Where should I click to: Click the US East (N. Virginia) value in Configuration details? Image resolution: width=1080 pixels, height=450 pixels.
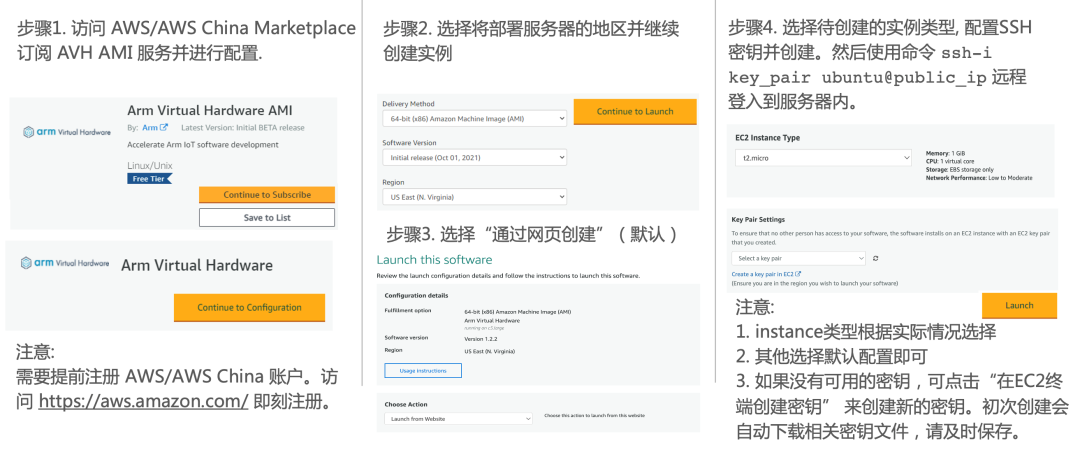[x=490, y=351]
